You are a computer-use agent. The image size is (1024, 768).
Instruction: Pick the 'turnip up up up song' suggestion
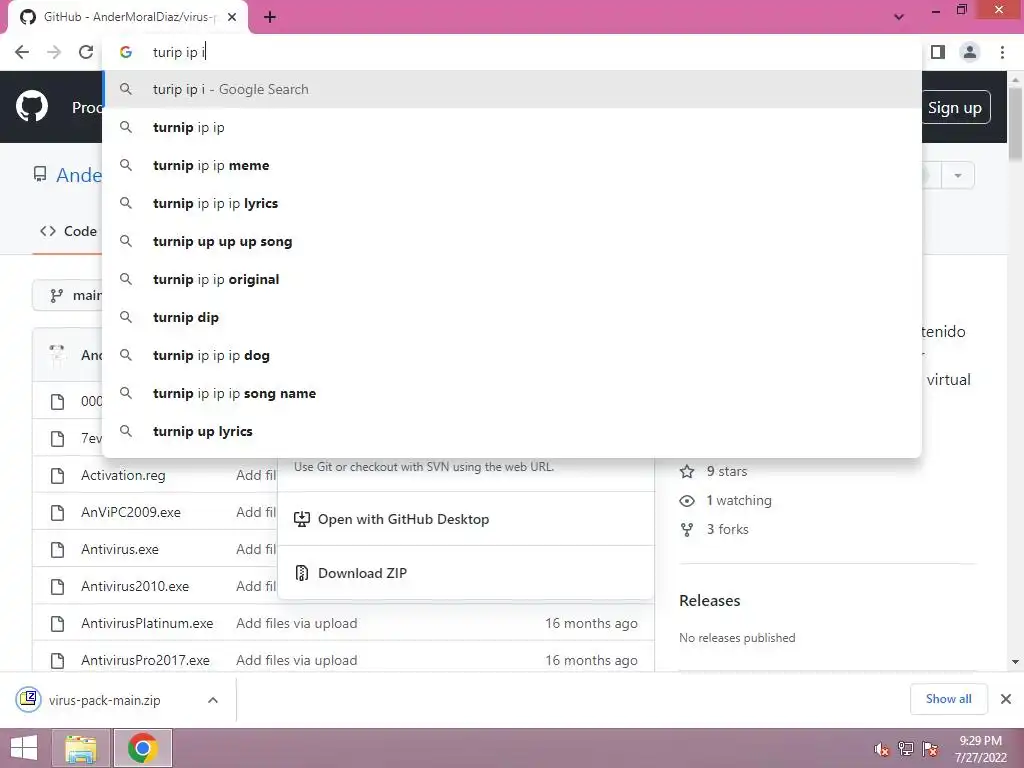(512, 241)
